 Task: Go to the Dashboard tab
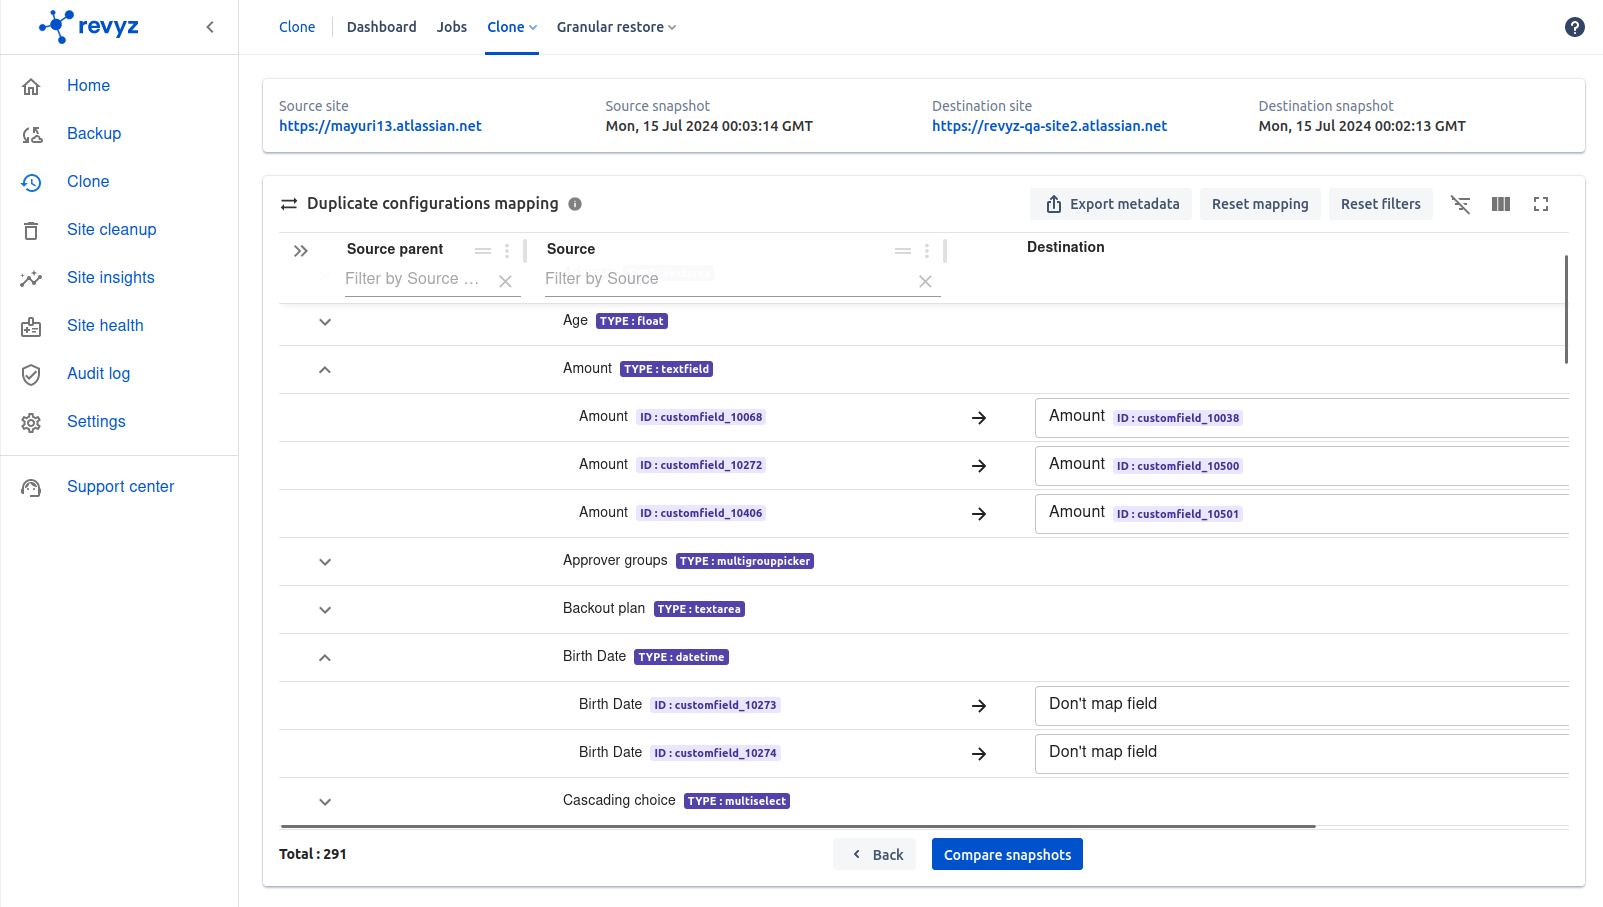click(x=381, y=27)
